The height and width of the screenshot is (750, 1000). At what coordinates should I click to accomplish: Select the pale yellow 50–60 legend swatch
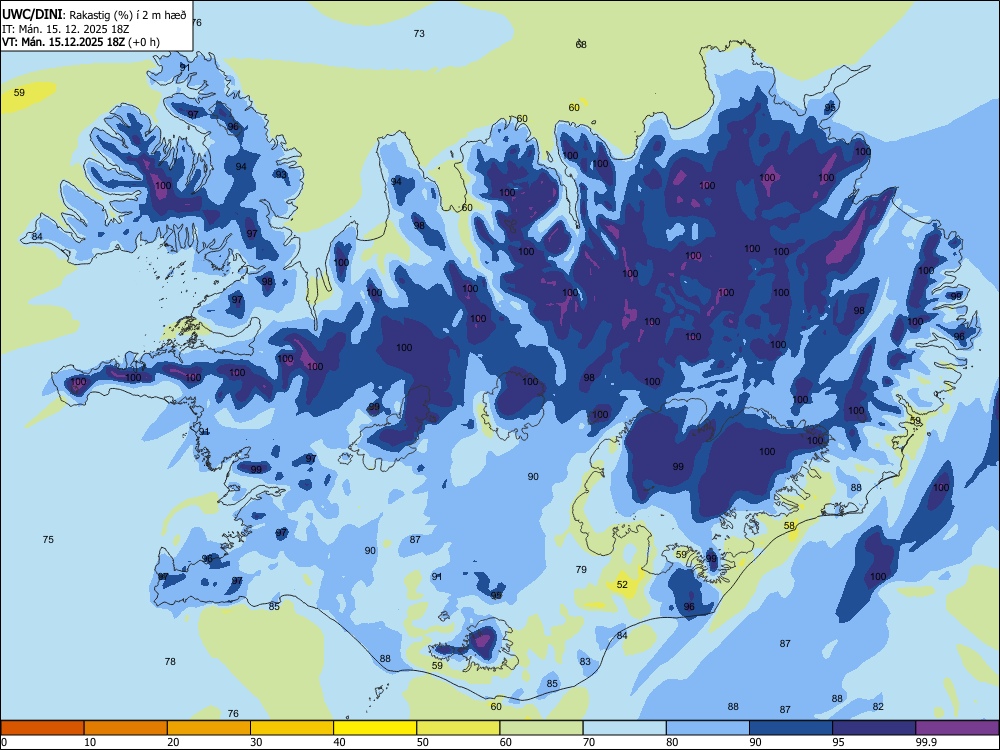(x=458, y=728)
